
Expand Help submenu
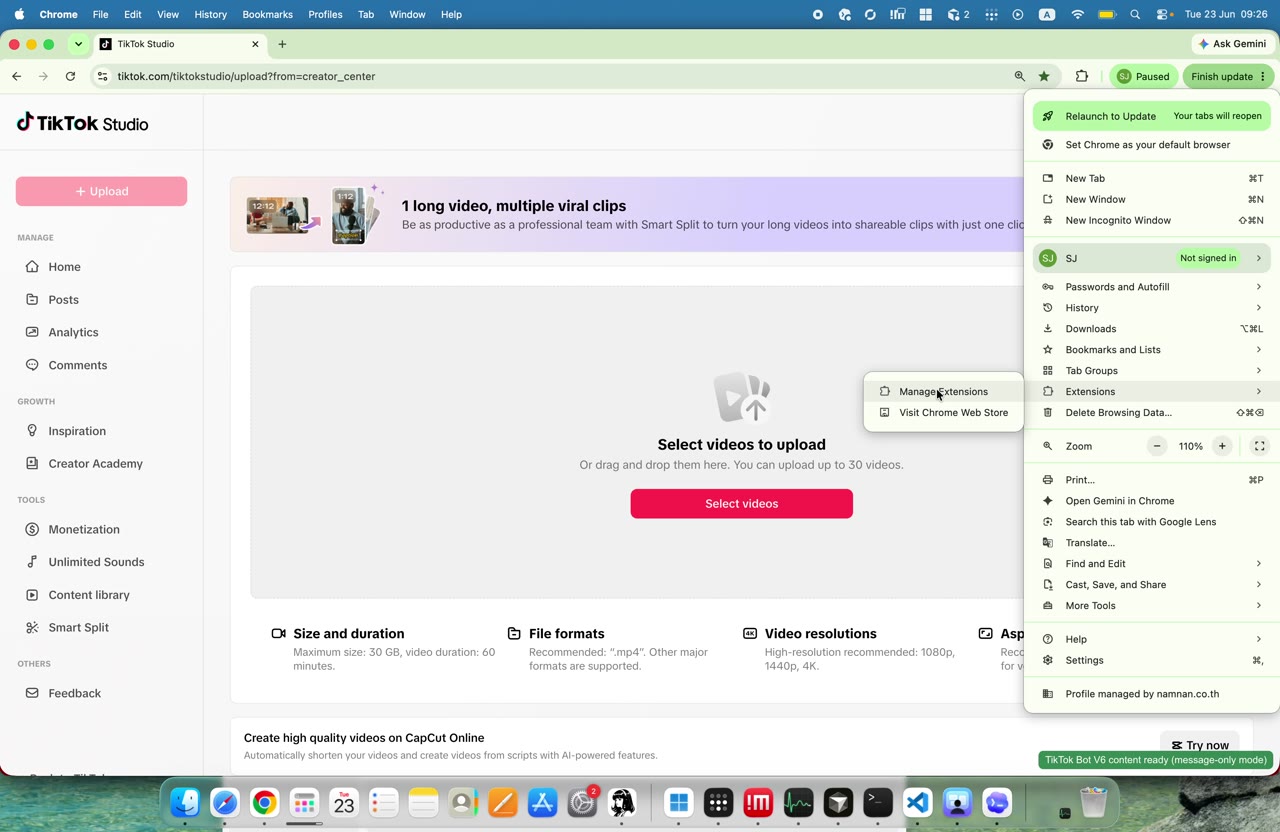1152,639
